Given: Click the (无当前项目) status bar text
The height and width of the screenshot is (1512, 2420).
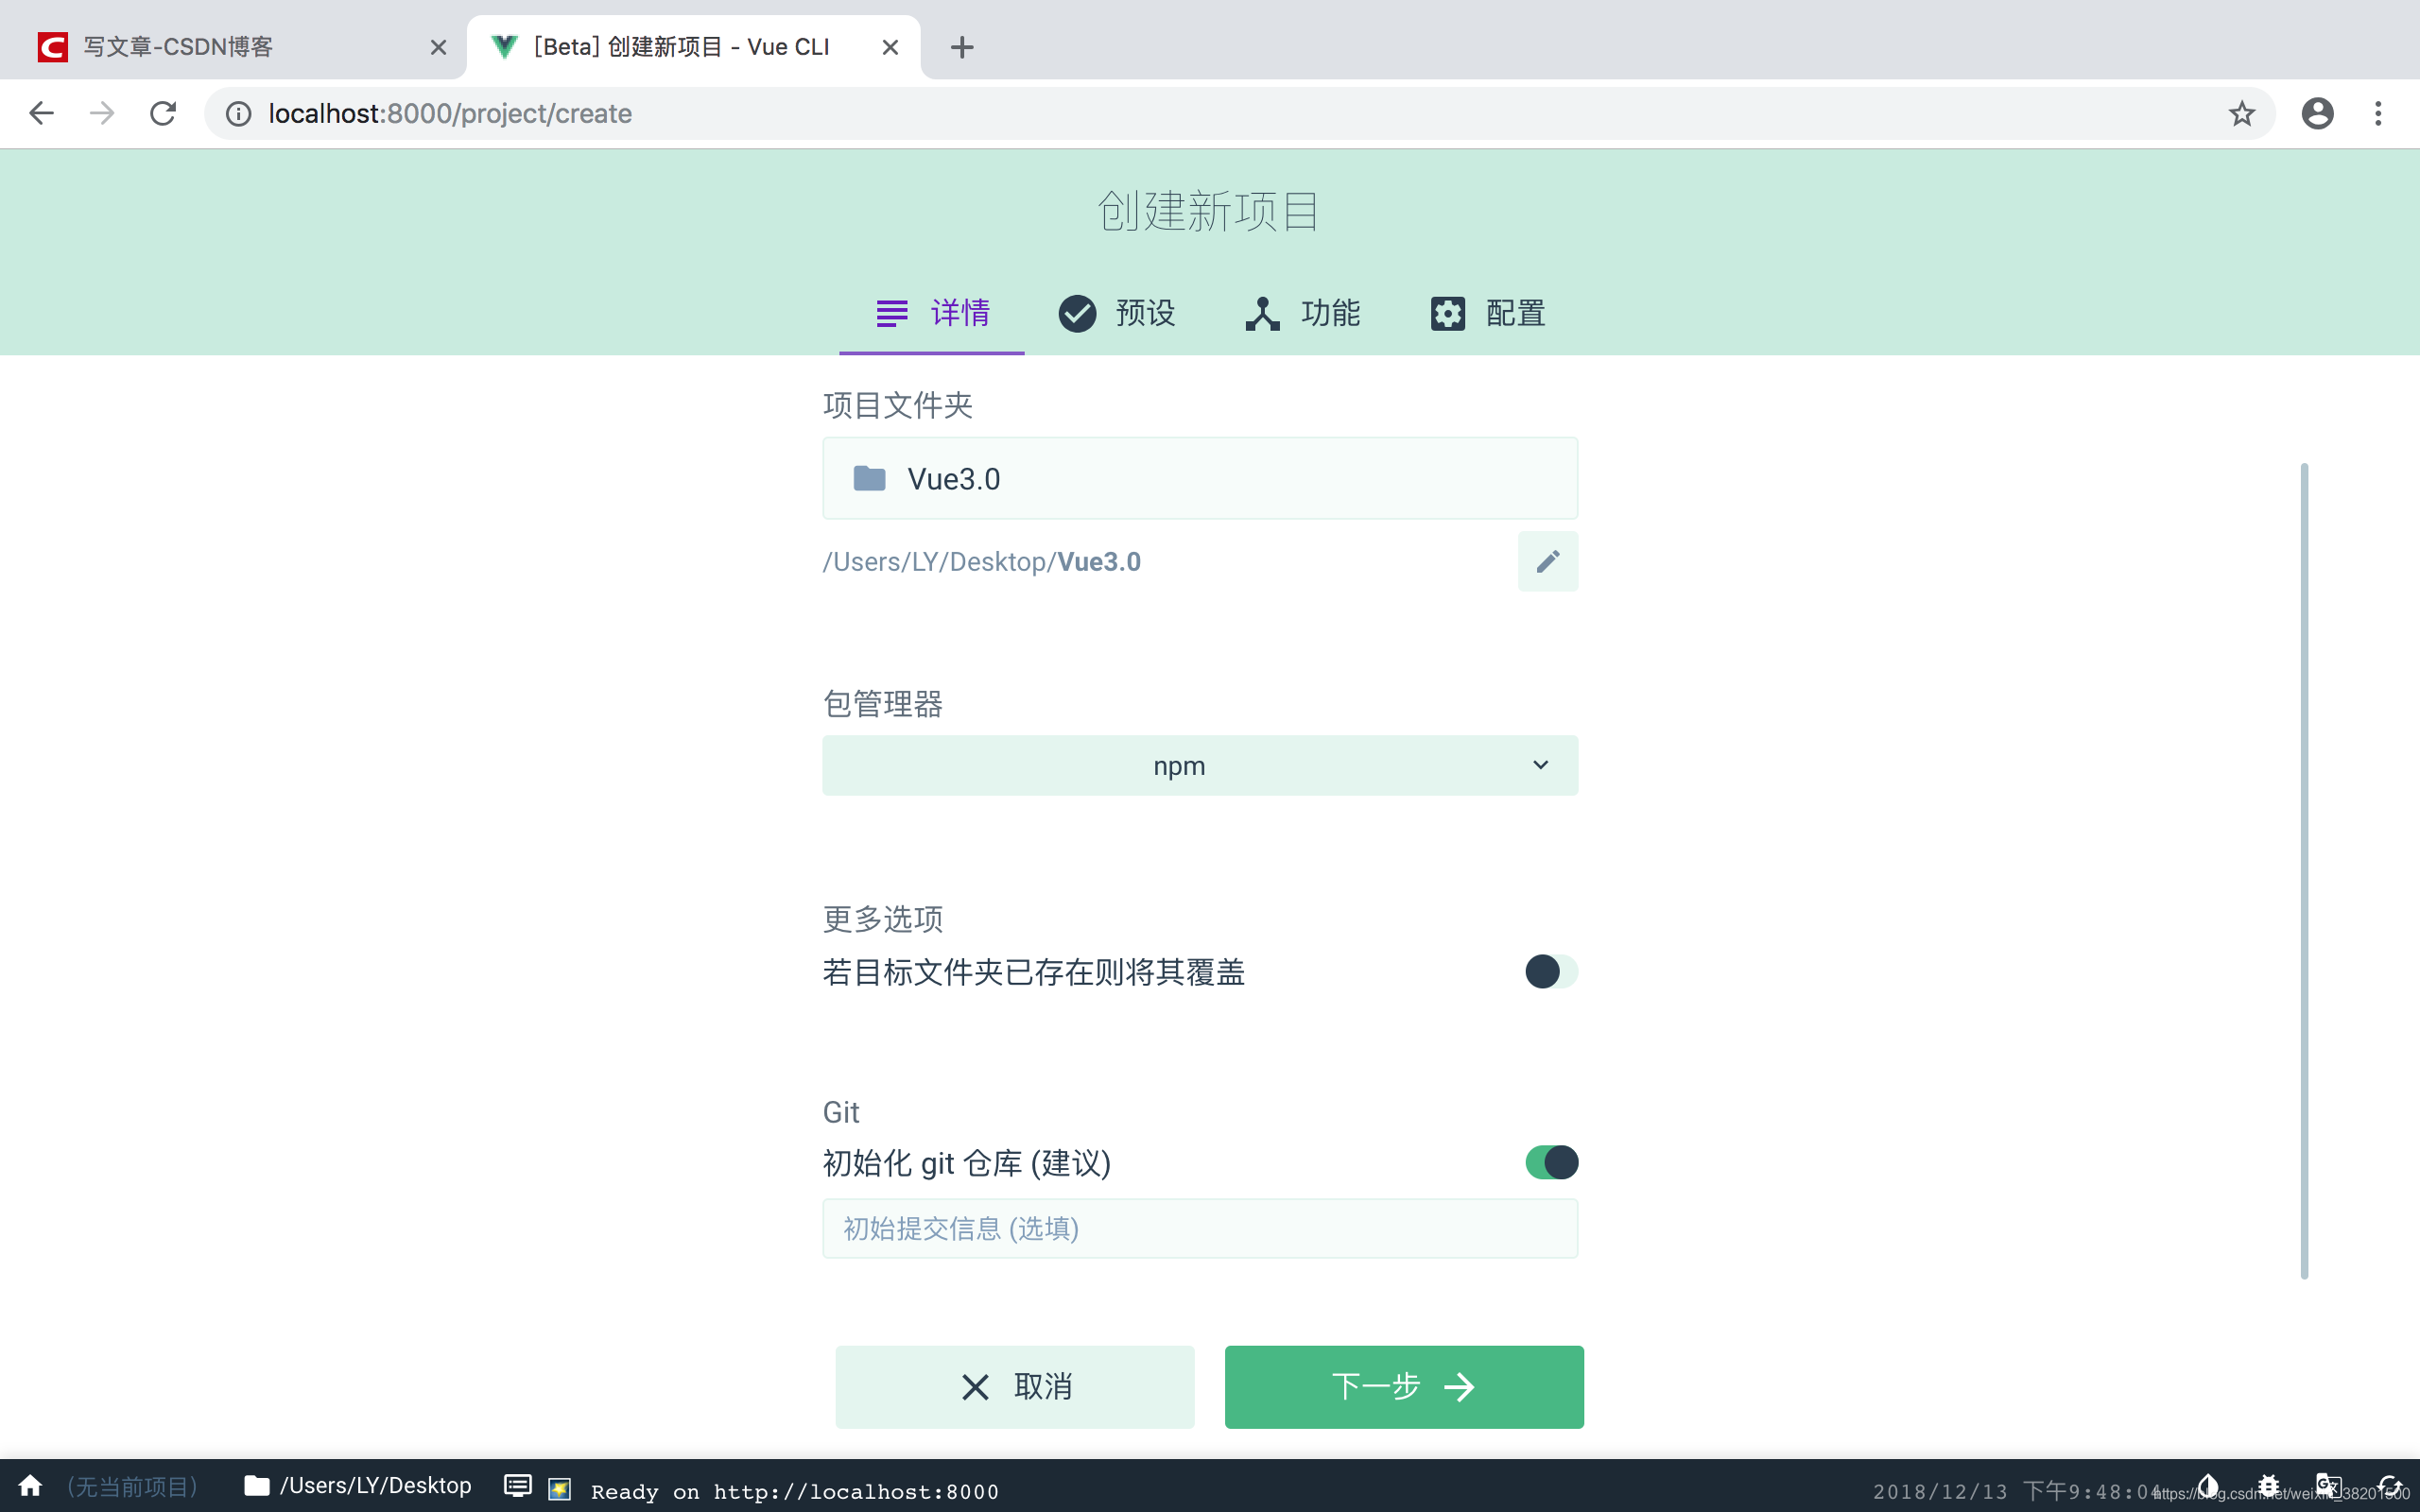Looking at the screenshot, I should coord(132,1486).
